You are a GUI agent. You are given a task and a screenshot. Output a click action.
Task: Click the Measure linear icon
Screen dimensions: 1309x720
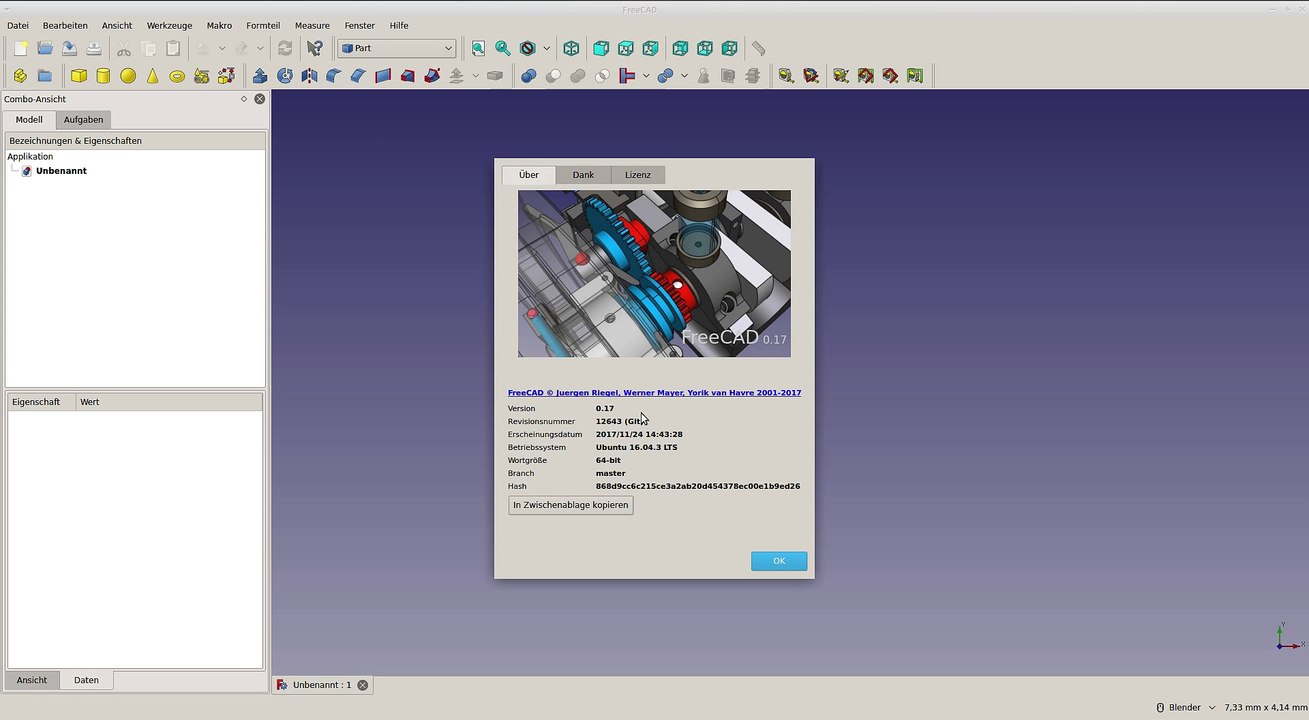787,76
